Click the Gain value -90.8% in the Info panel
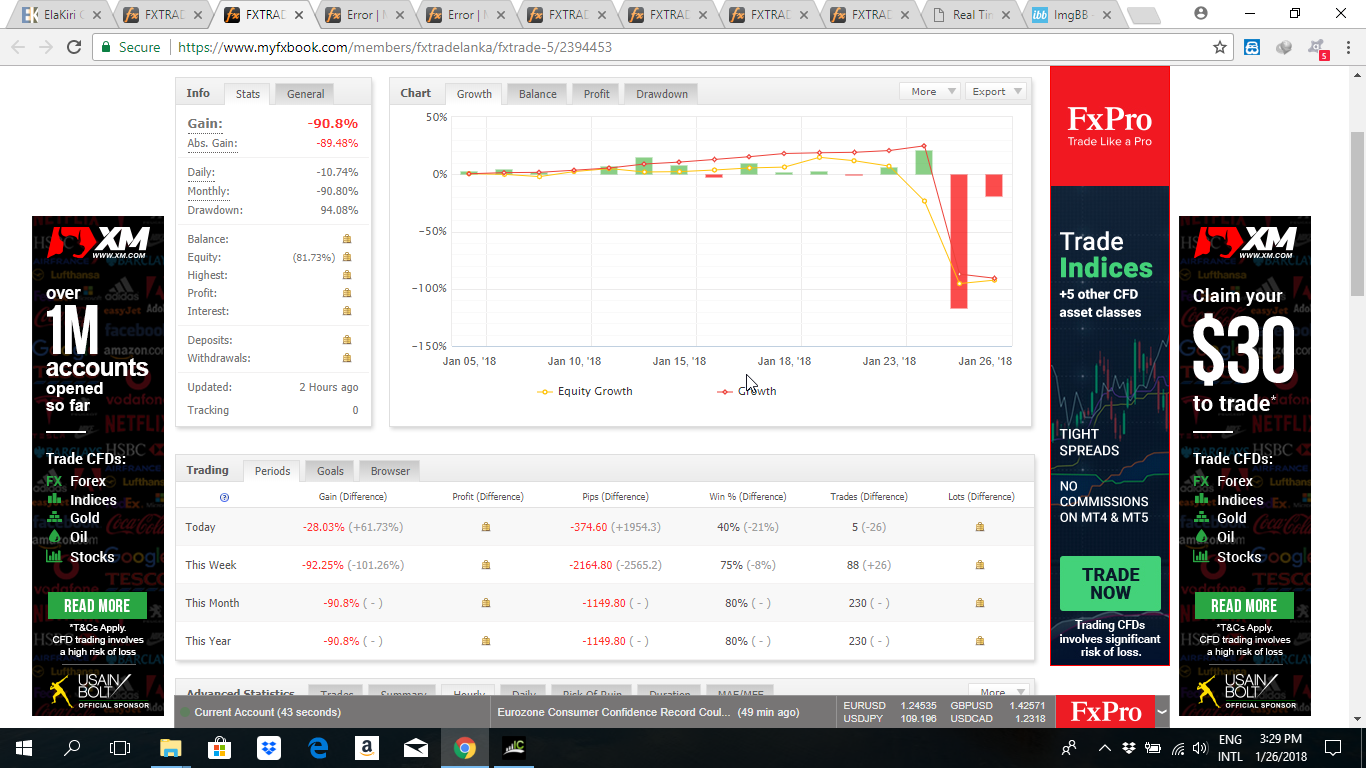 (x=332, y=124)
